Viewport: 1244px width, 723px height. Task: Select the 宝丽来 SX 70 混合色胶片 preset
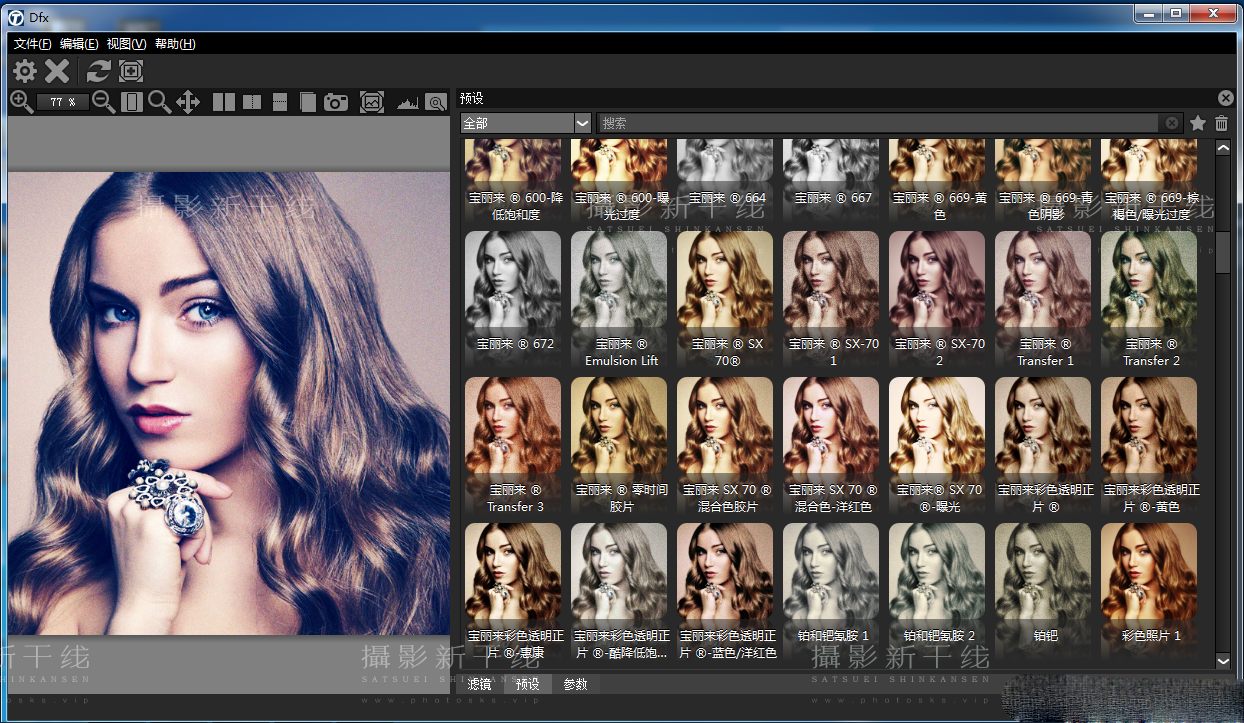(x=727, y=446)
